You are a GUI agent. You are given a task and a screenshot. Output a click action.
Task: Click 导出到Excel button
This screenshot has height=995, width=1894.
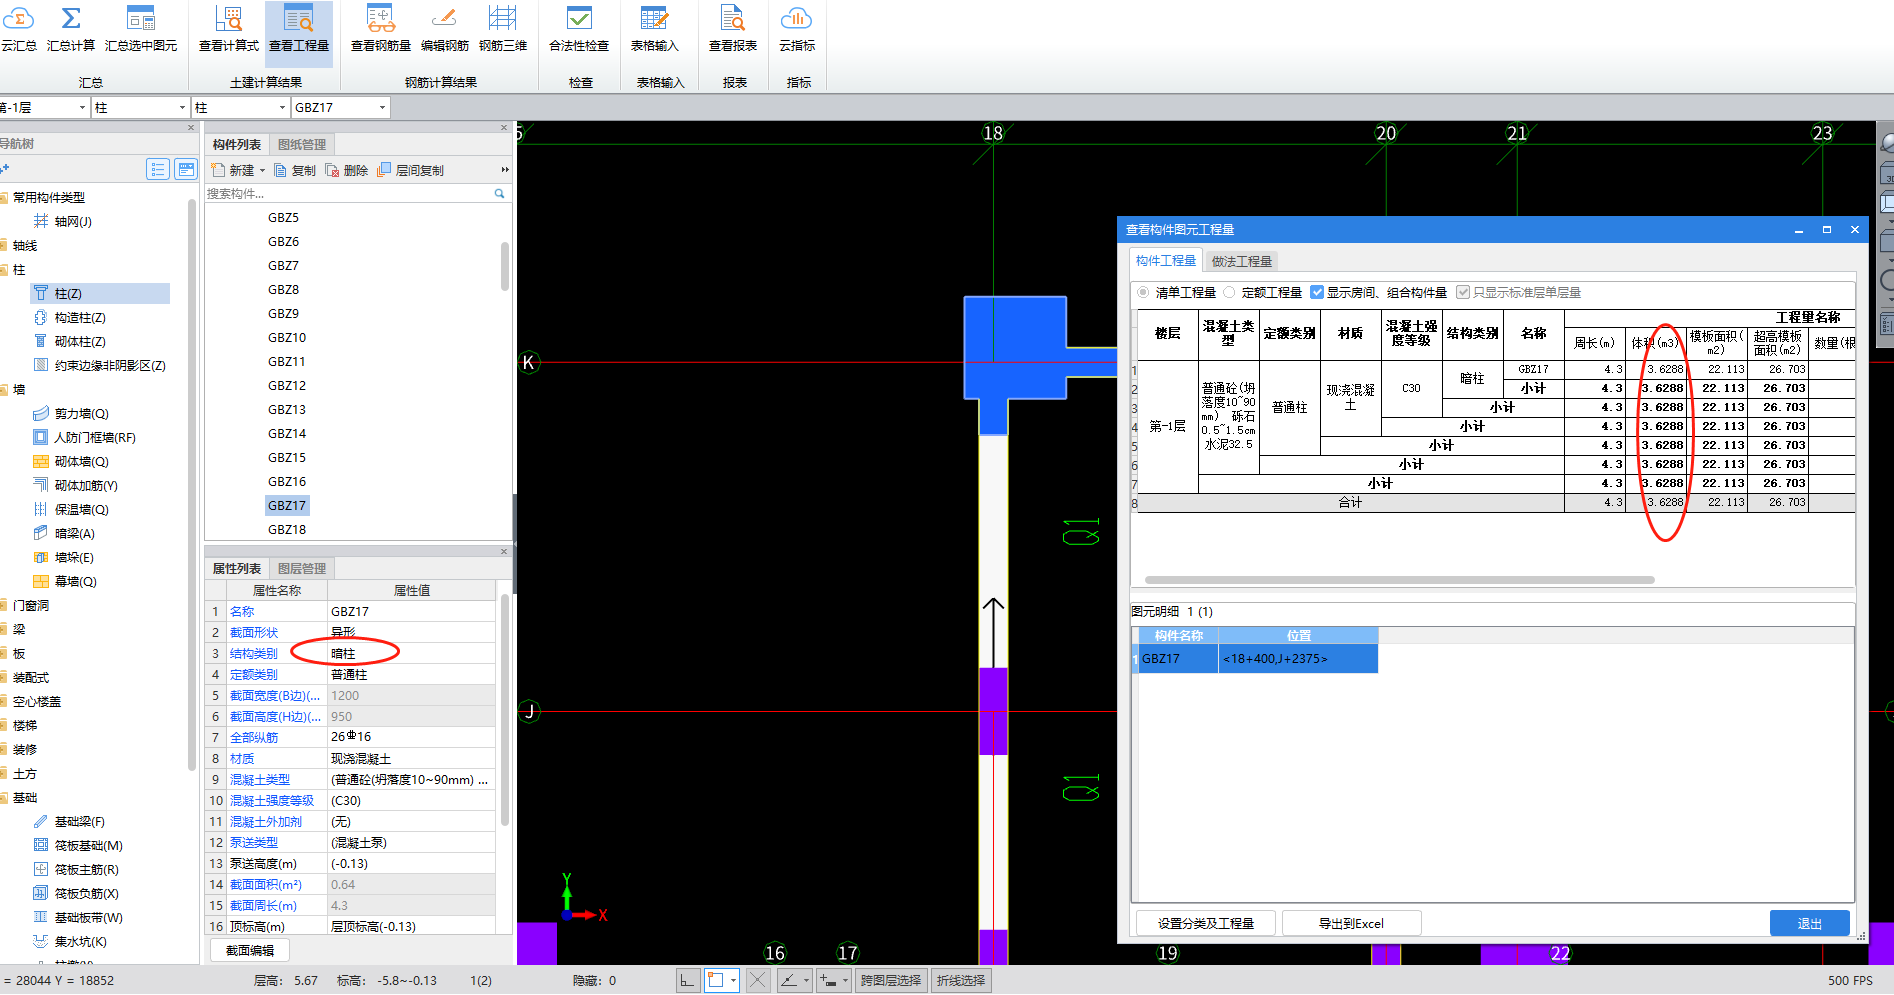[x=1351, y=924]
